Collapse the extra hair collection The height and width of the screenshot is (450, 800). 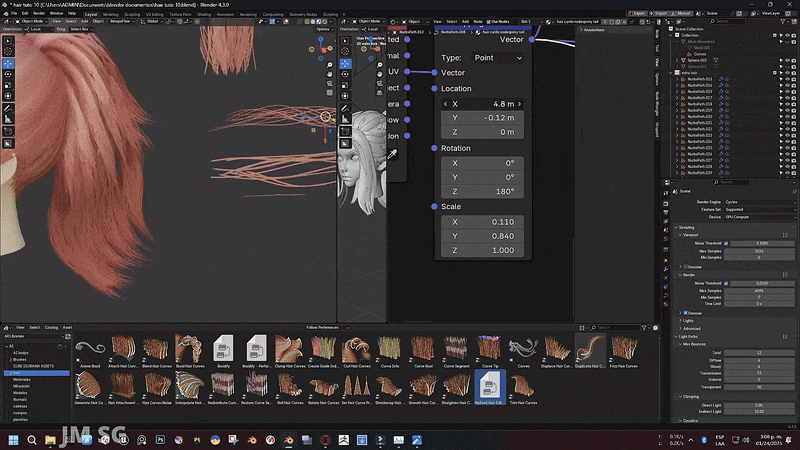tap(671, 73)
